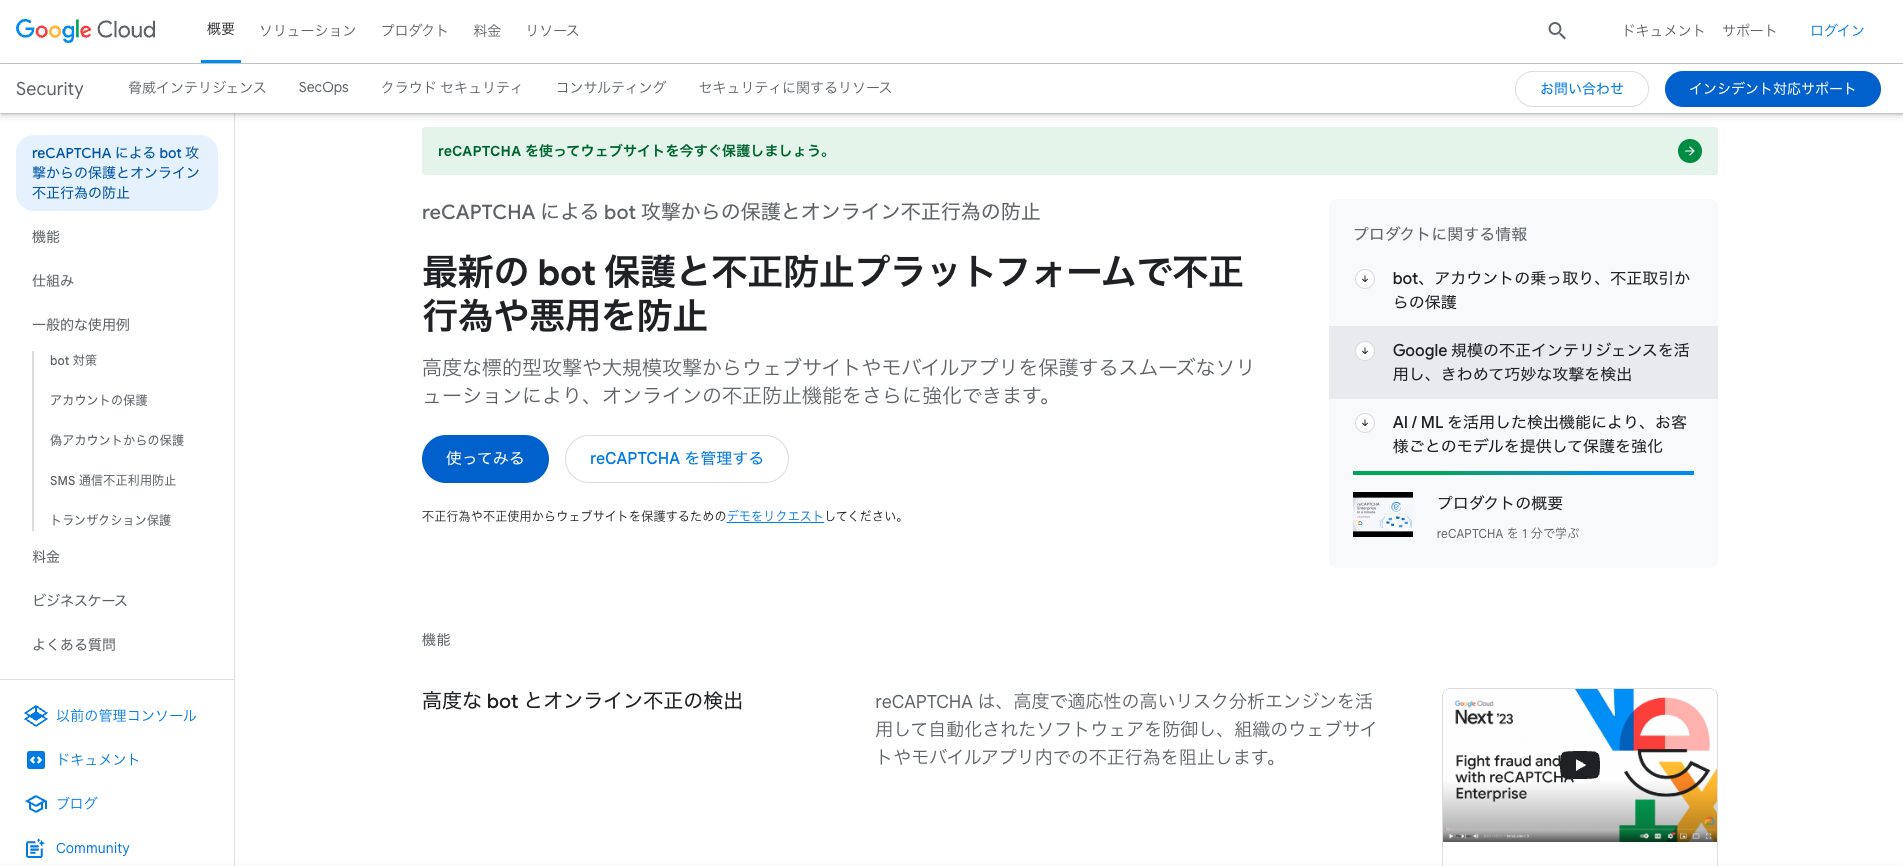Image resolution: width=1903 pixels, height=866 pixels.
Task: Open SecOps menu item
Action: (324, 88)
